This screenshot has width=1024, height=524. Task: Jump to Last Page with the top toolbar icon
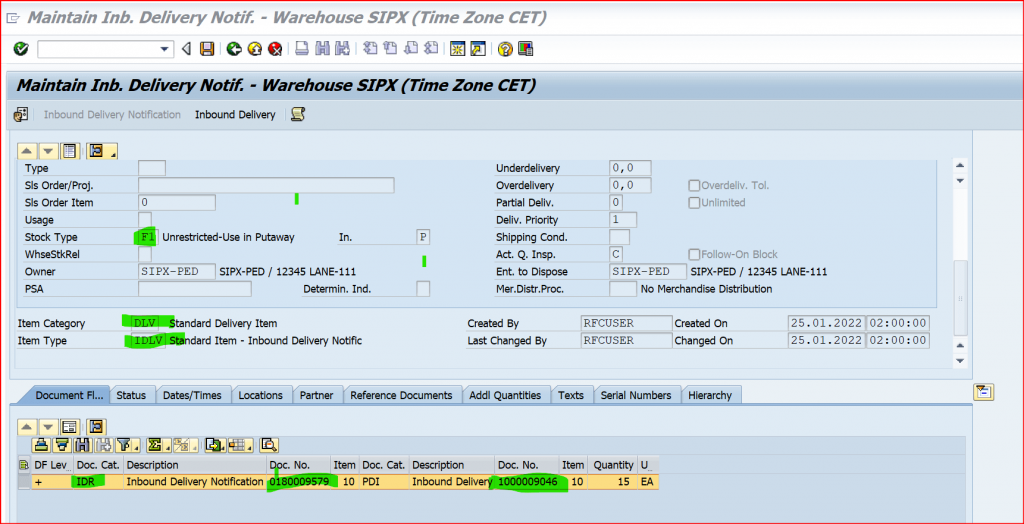(431, 49)
